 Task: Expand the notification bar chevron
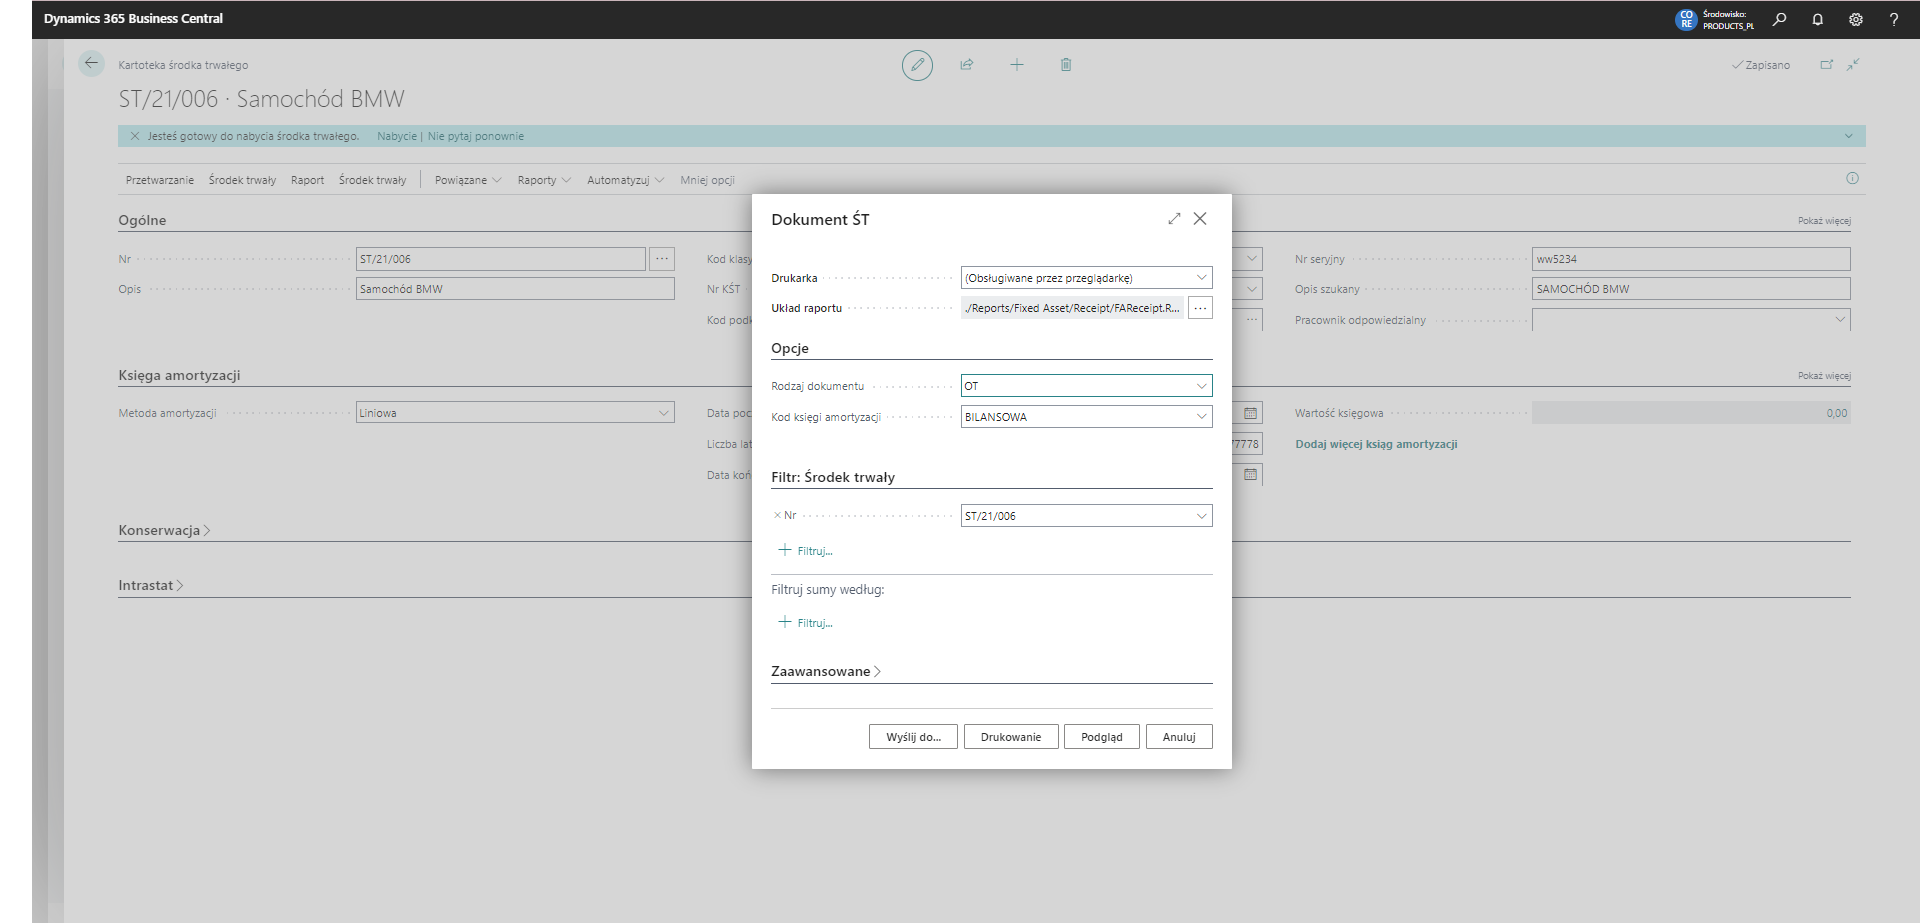pos(1848,136)
